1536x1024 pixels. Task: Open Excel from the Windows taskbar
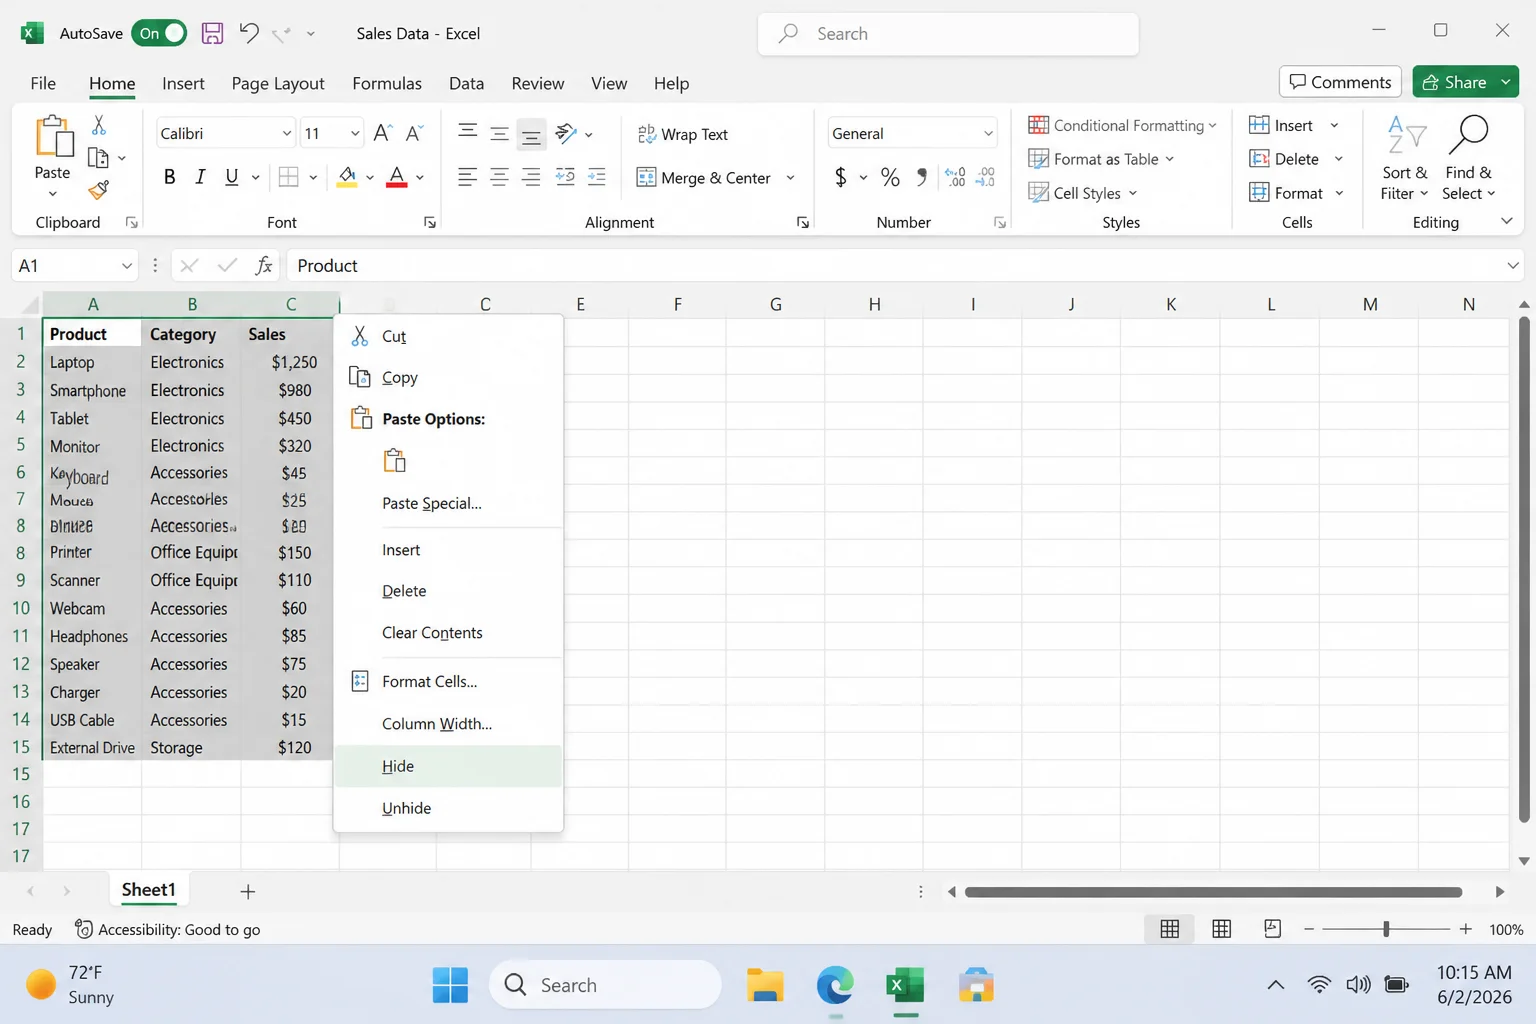(x=905, y=986)
